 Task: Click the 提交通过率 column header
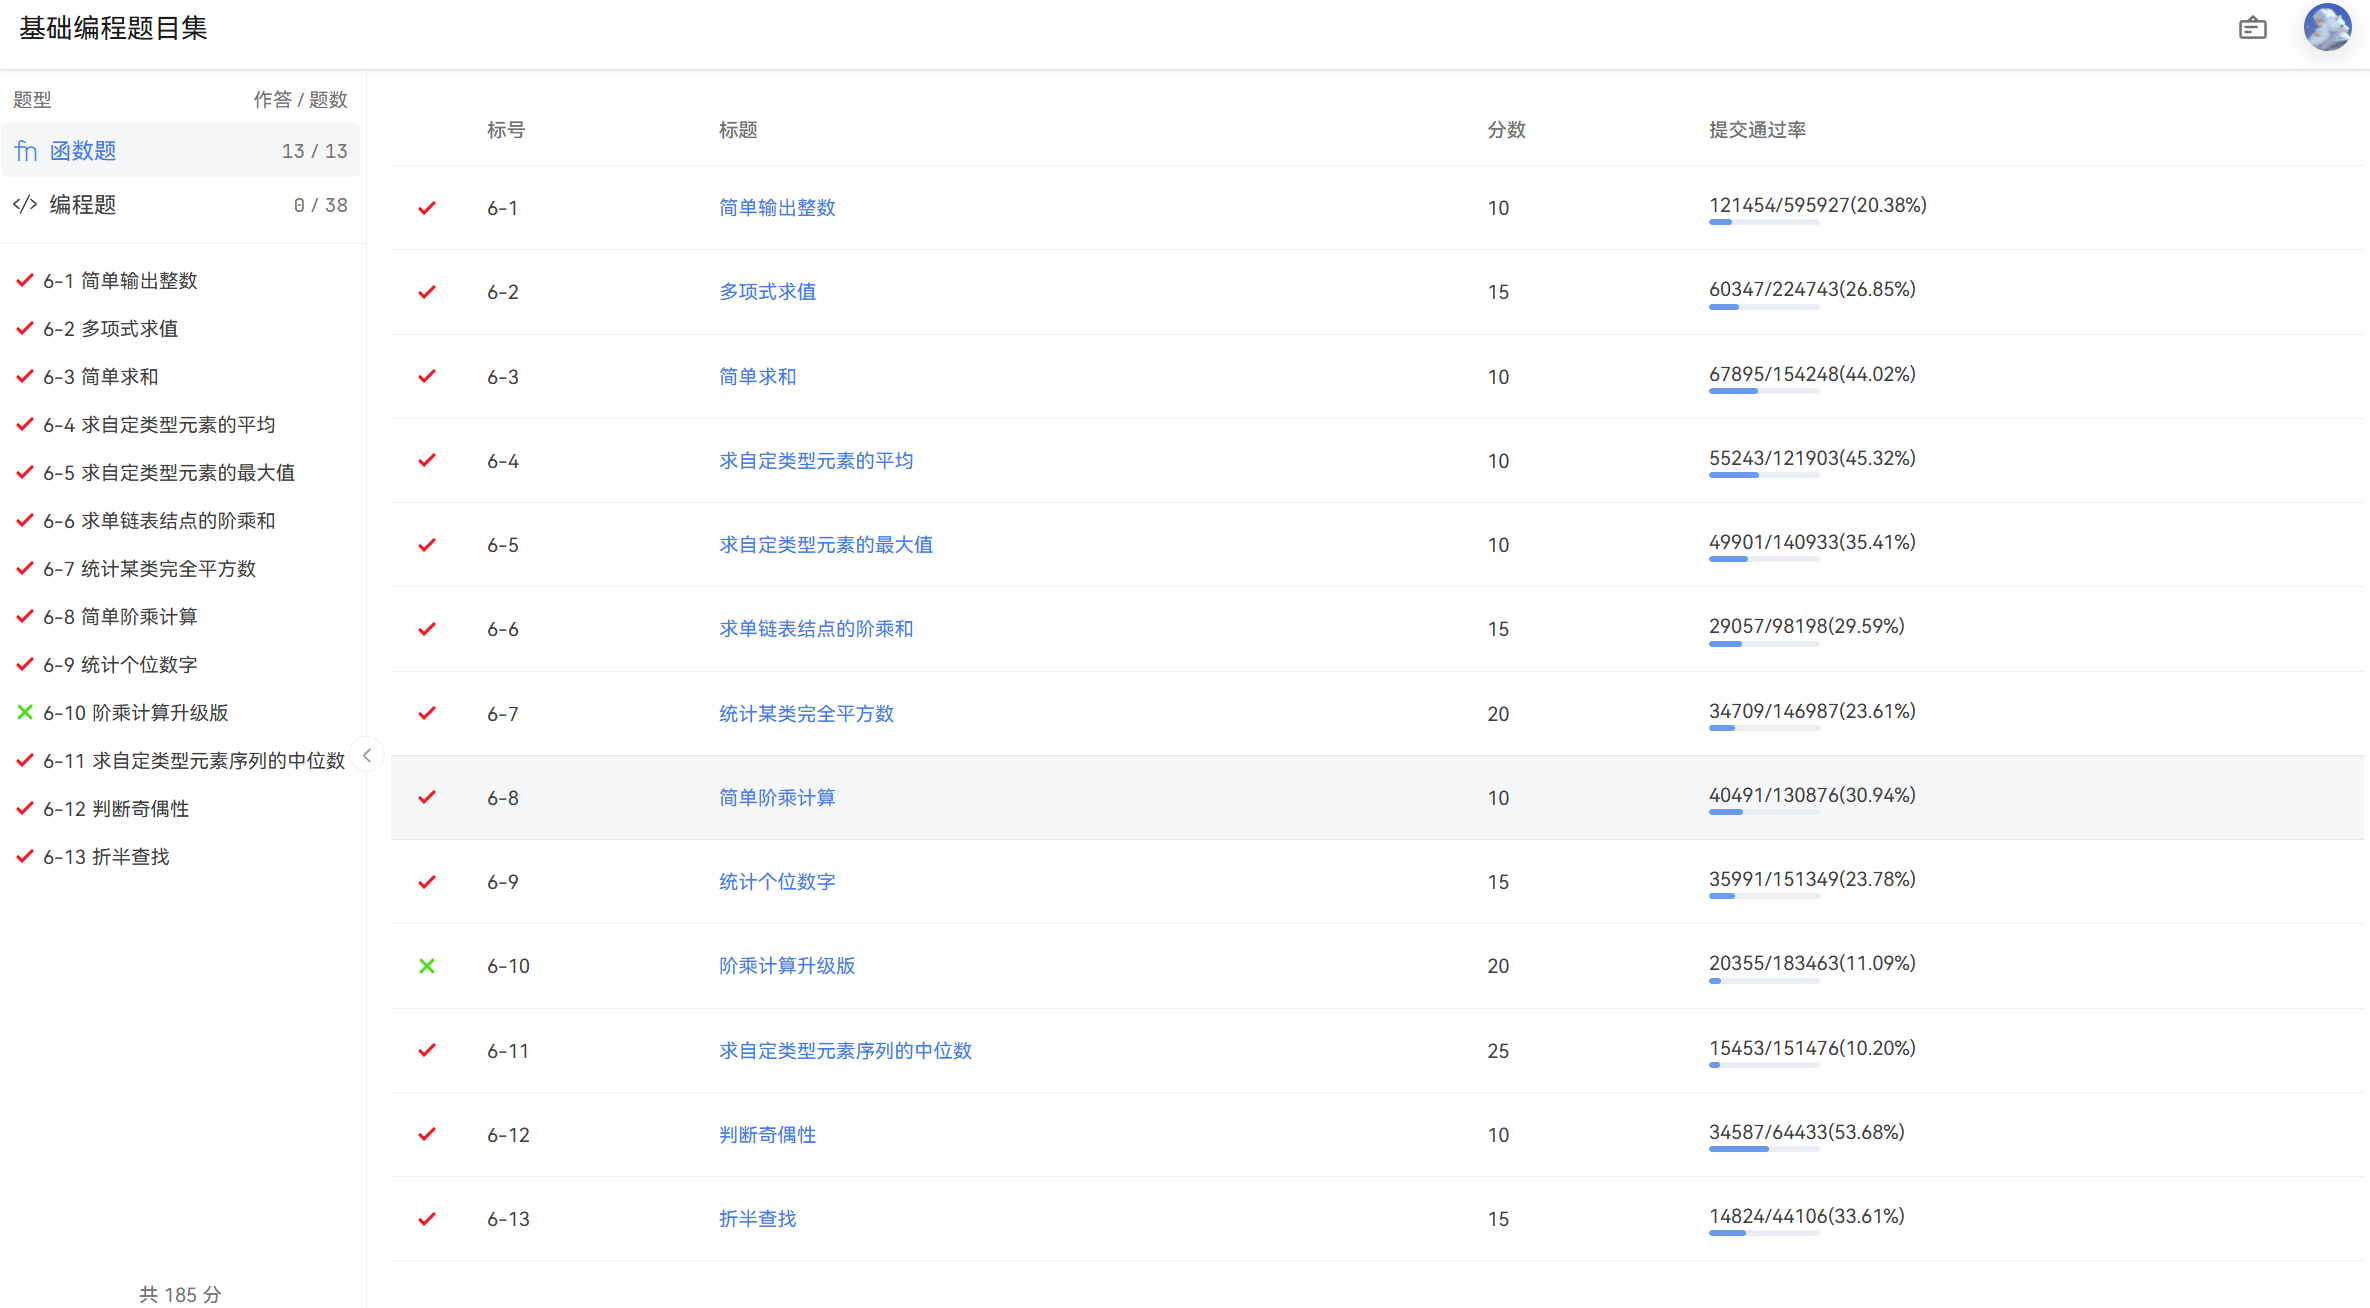(x=1757, y=130)
